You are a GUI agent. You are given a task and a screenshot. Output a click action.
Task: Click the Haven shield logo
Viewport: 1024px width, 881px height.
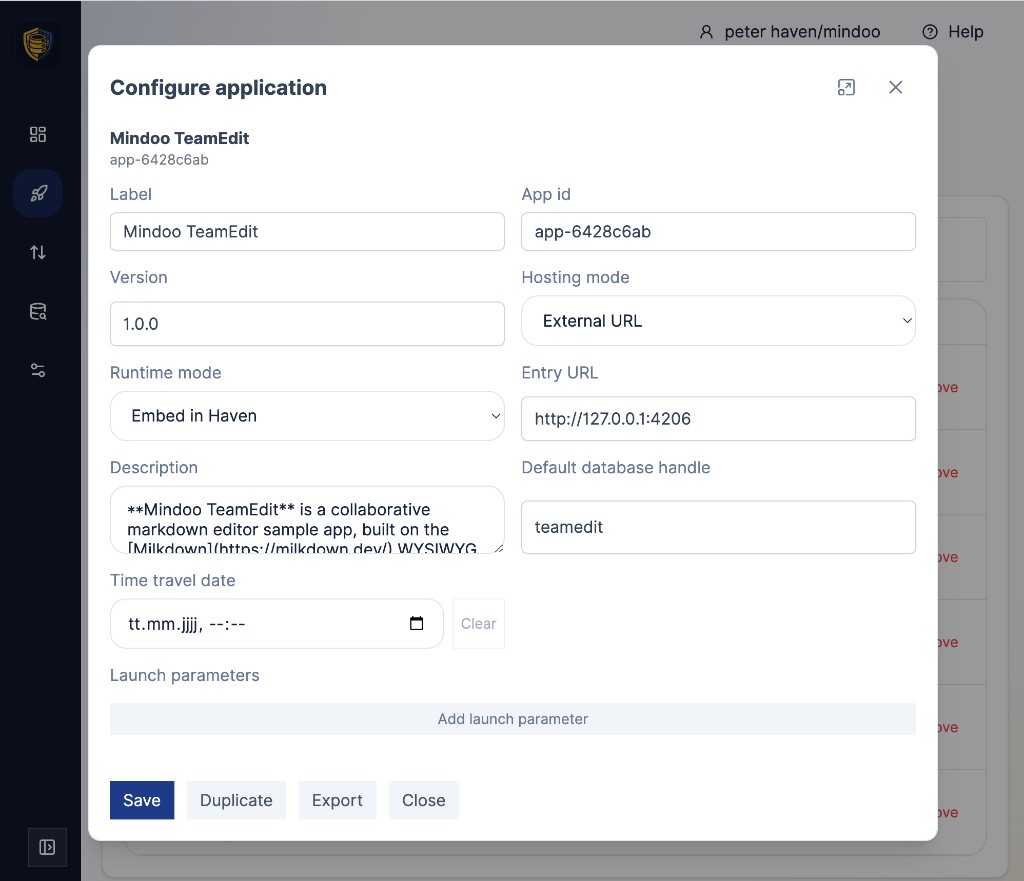coord(38,44)
